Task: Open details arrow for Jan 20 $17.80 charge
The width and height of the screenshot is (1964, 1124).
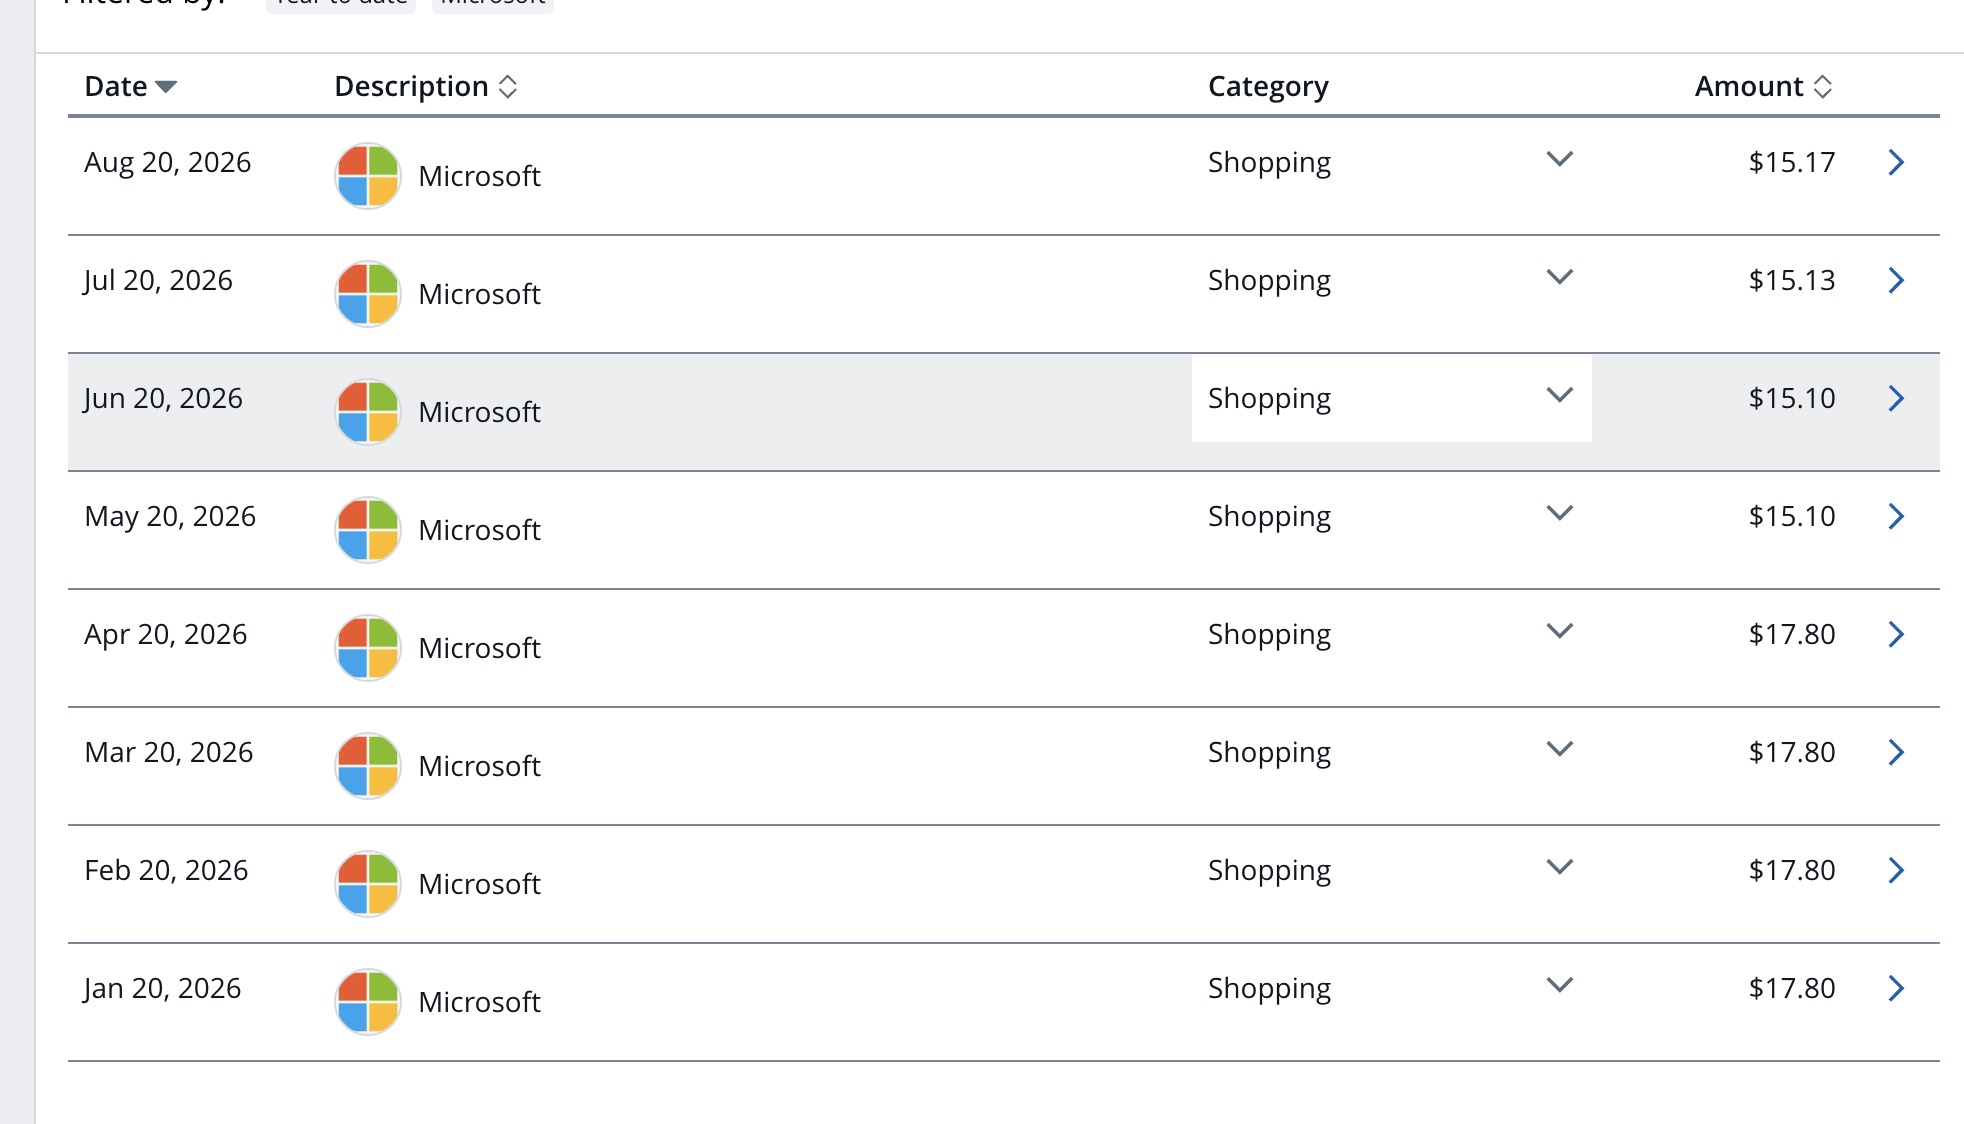Action: 1896,988
